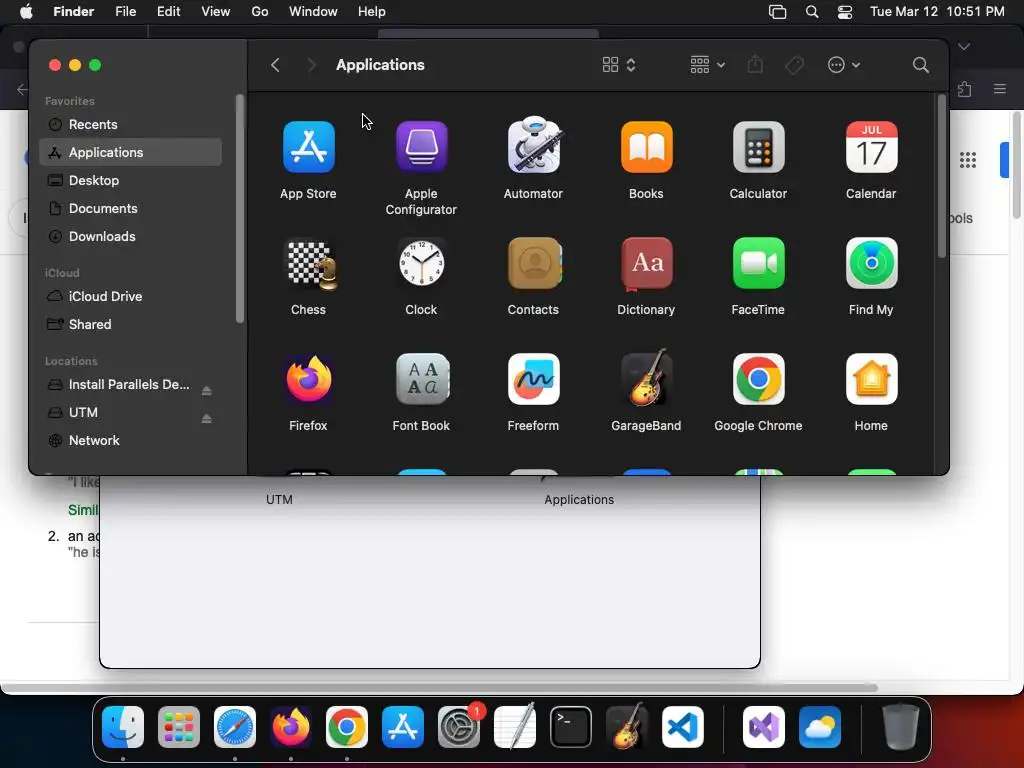Open the Action ellipsis menu
This screenshot has height=768, width=1024.
(844, 65)
